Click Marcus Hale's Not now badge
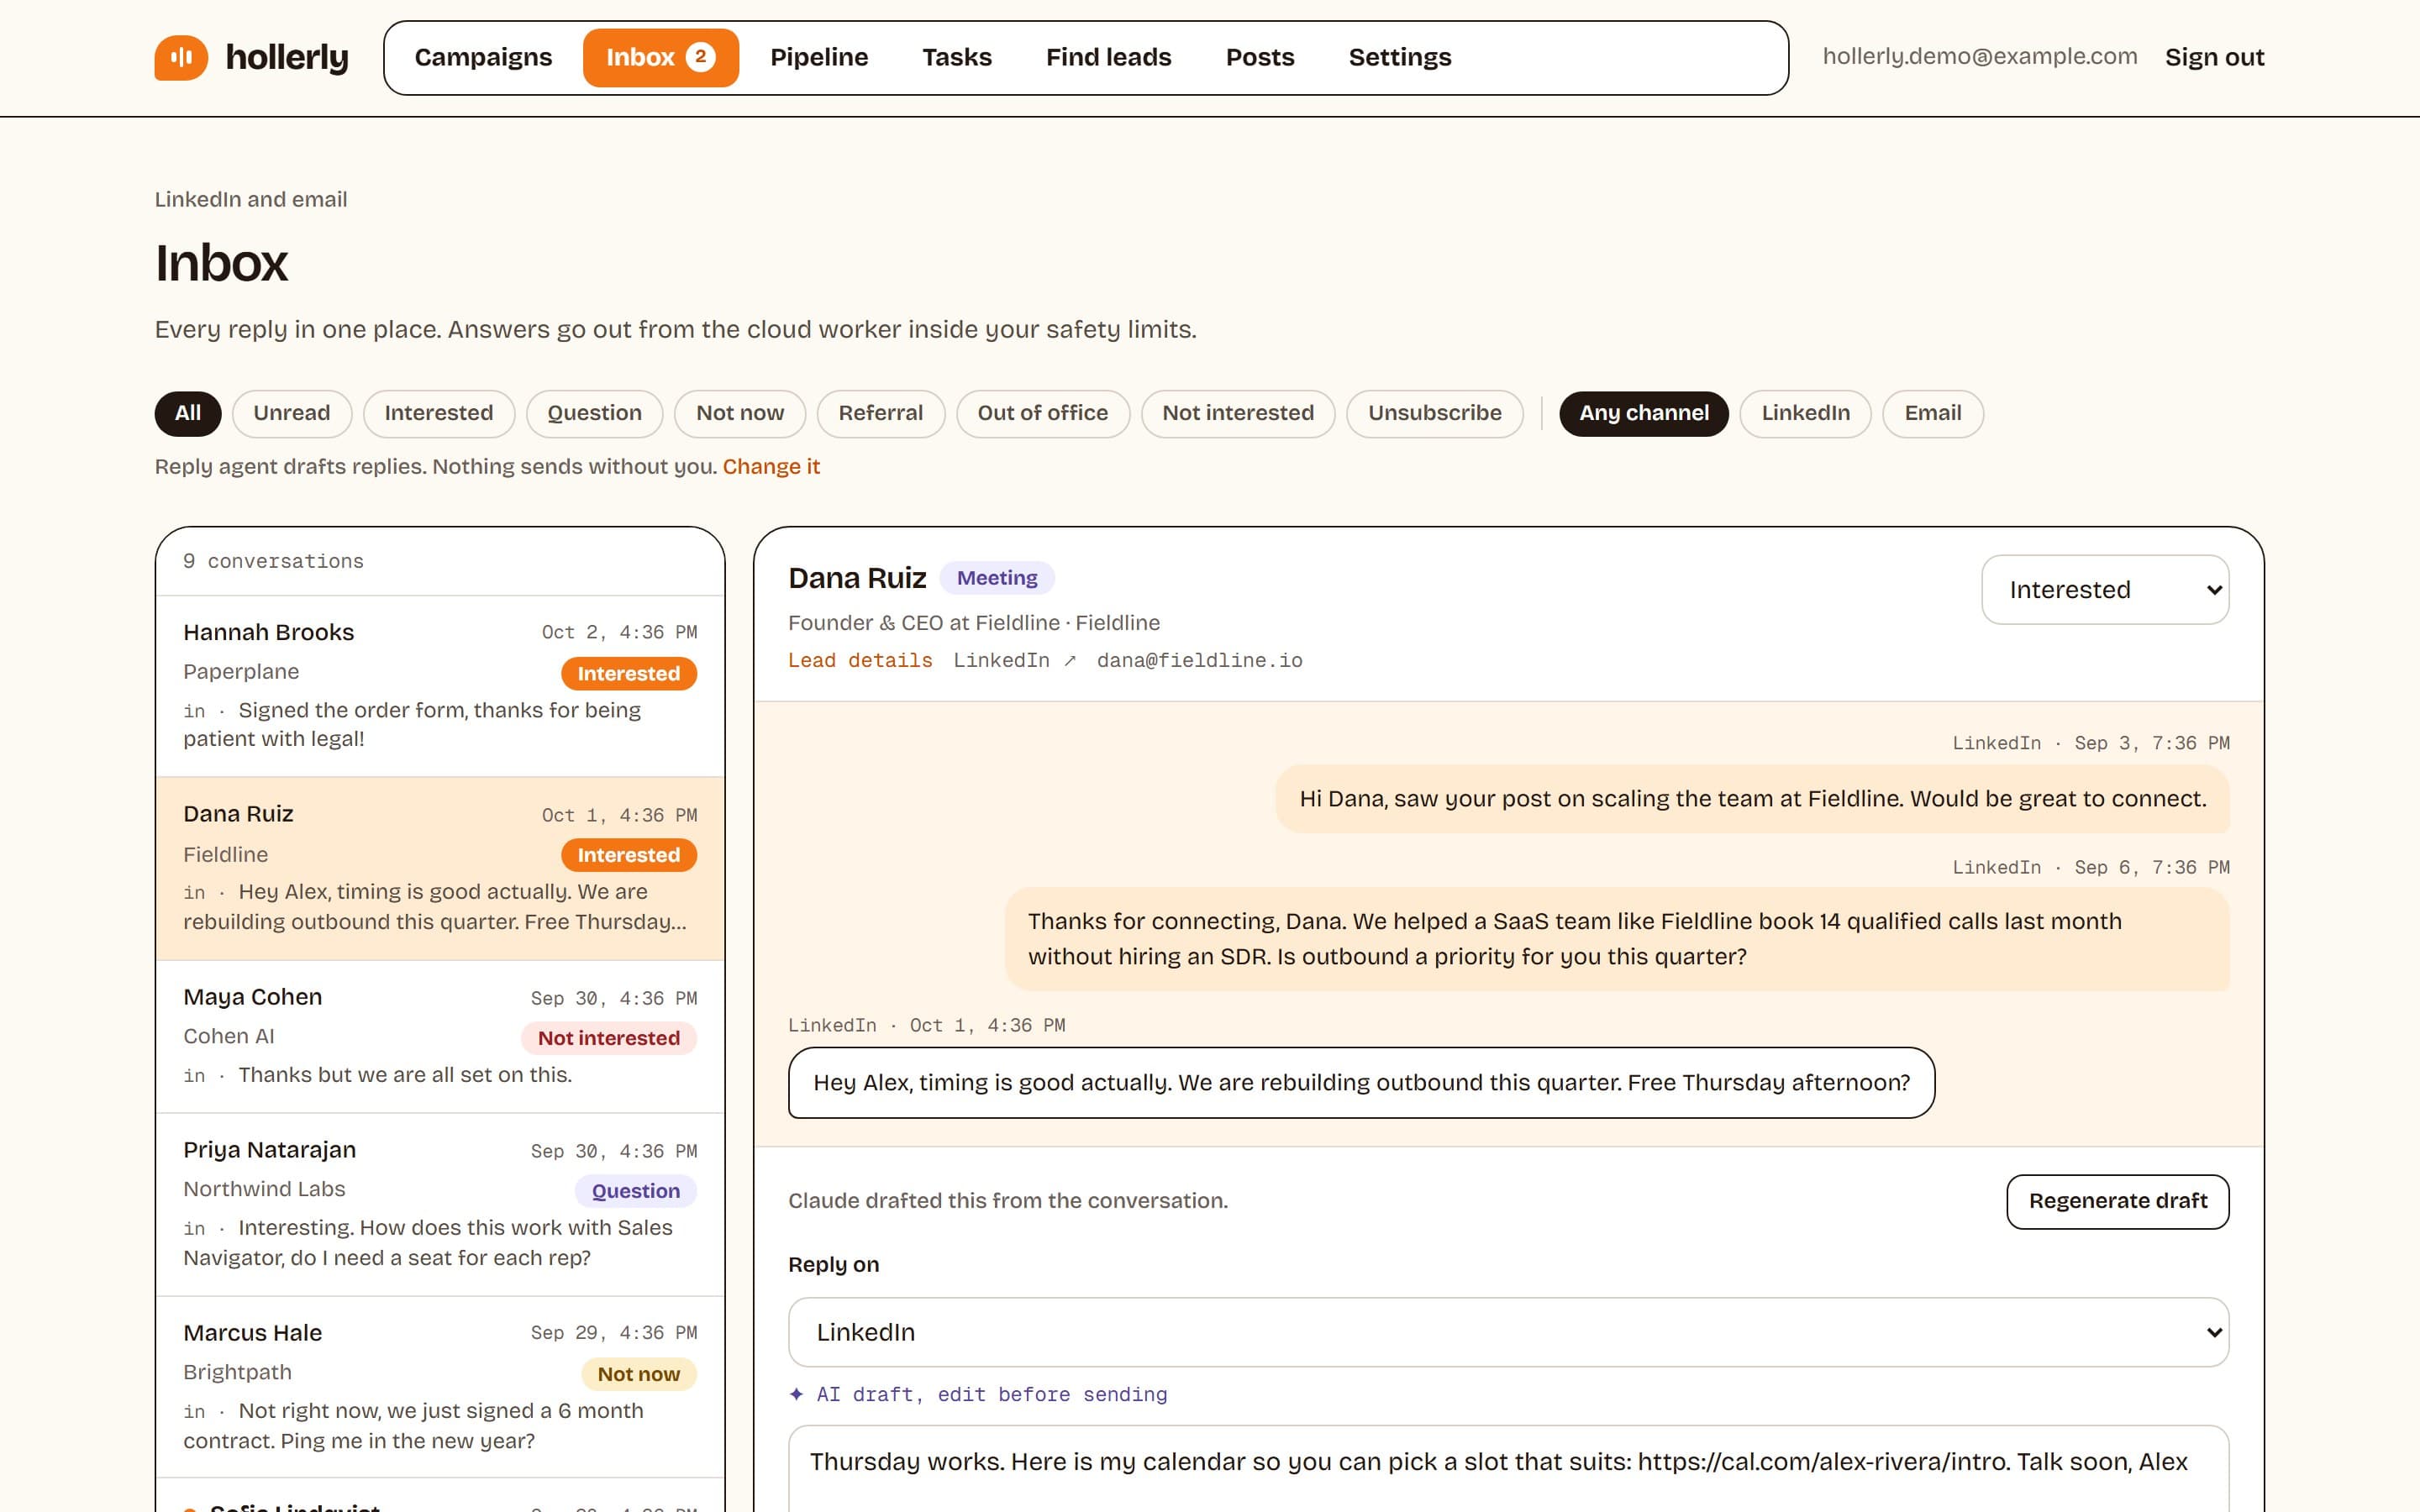Viewport: 2420px width, 1512px height. pos(638,1374)
